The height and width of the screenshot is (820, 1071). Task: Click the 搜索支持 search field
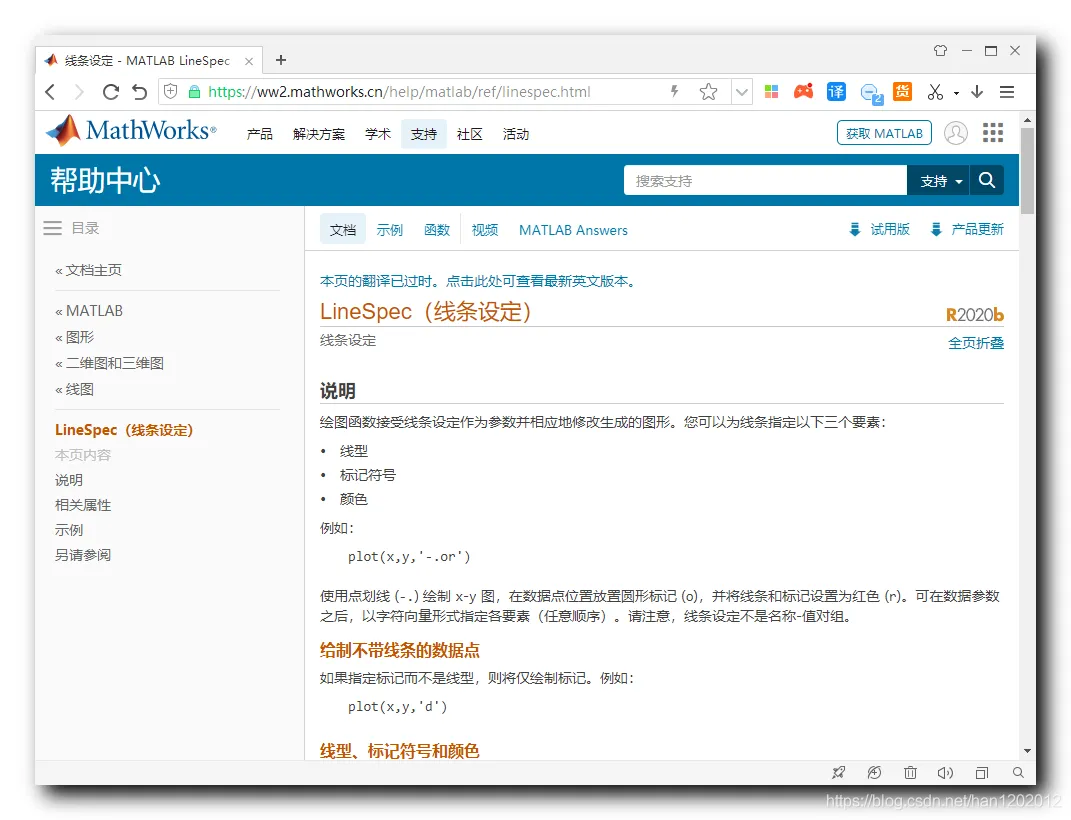tap(765, 180)
